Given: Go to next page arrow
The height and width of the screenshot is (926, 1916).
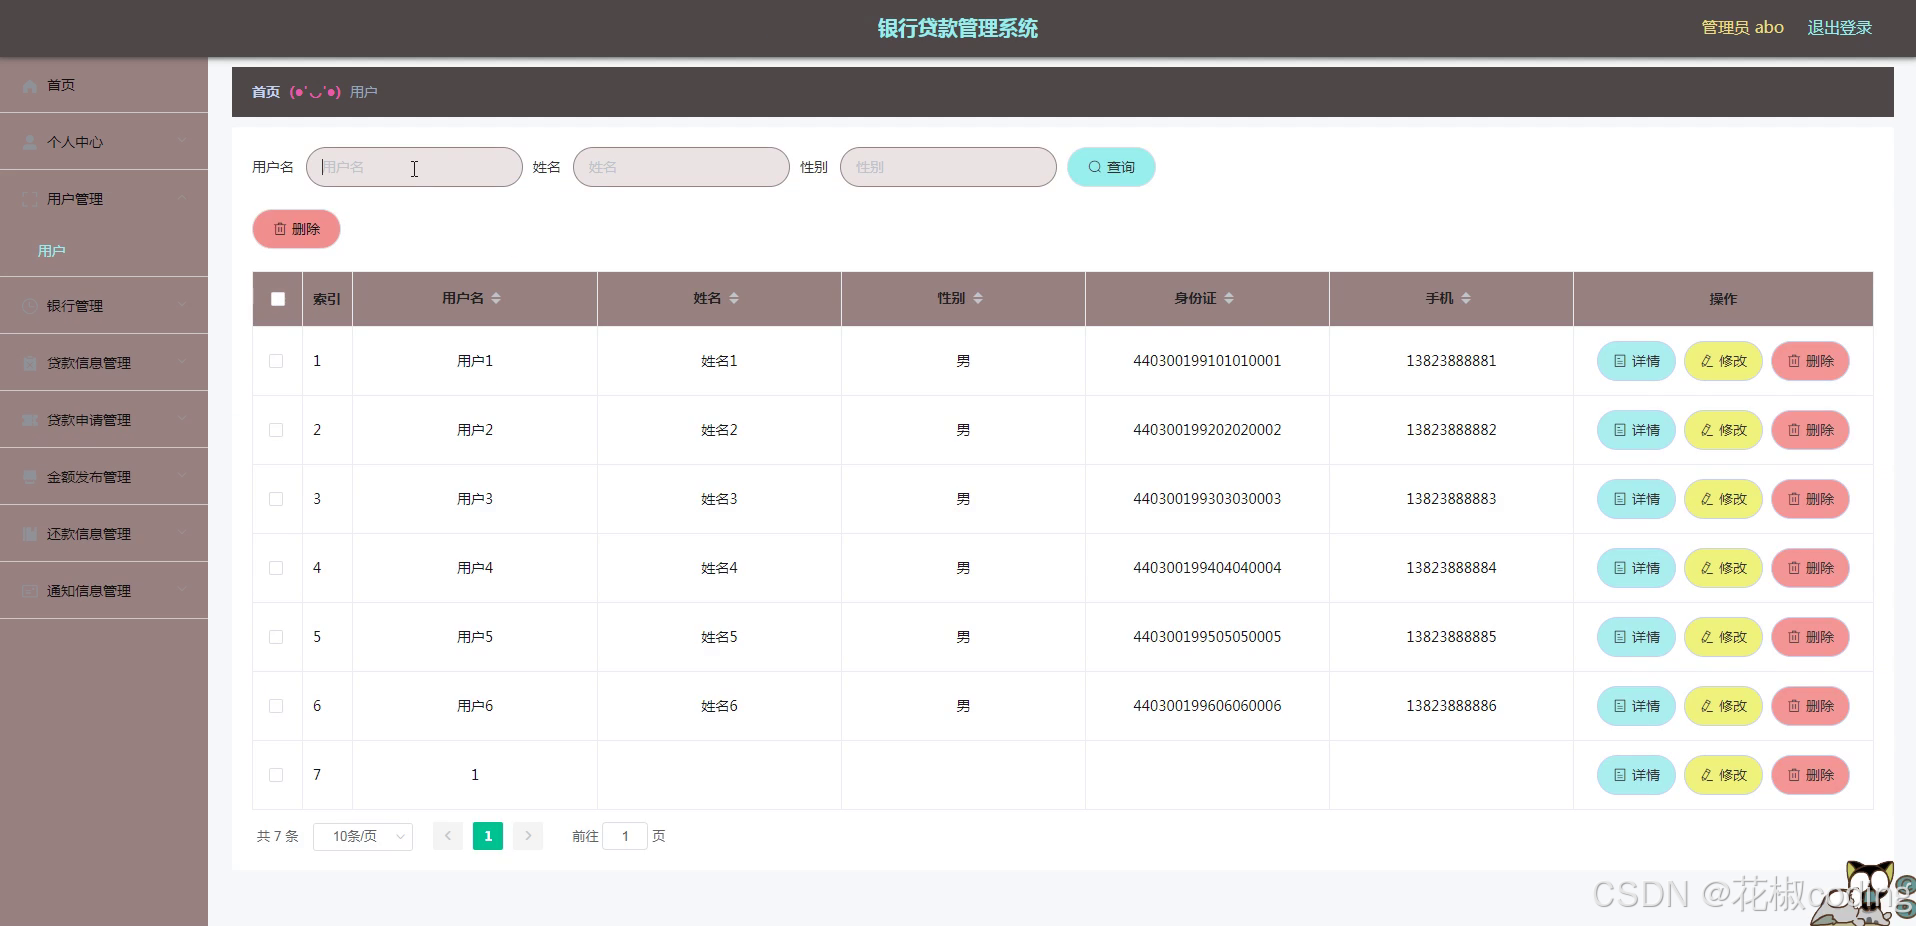Looking at the screenshot, I should click(528, 836).
